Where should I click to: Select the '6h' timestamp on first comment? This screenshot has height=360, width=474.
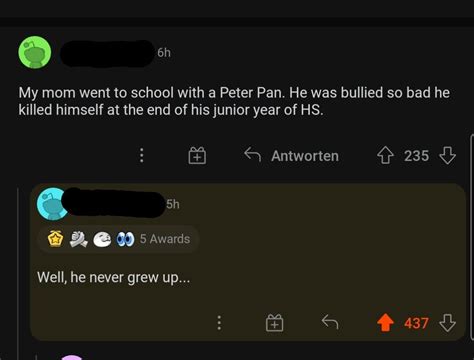[164, 53]
